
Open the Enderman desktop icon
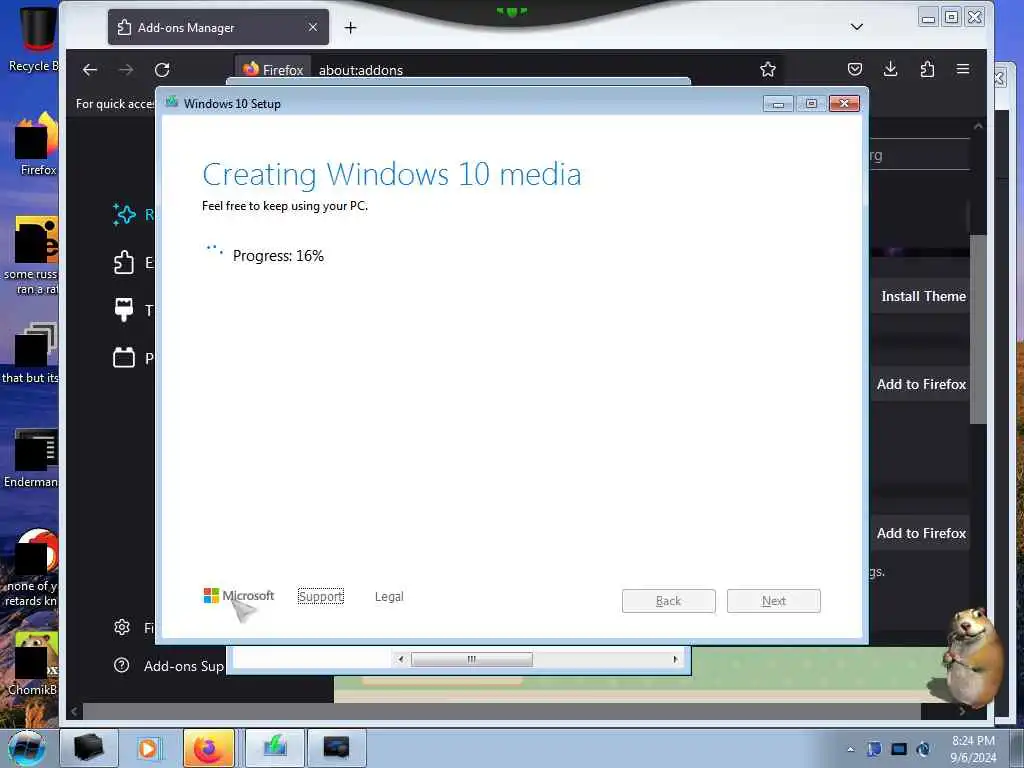31,458
